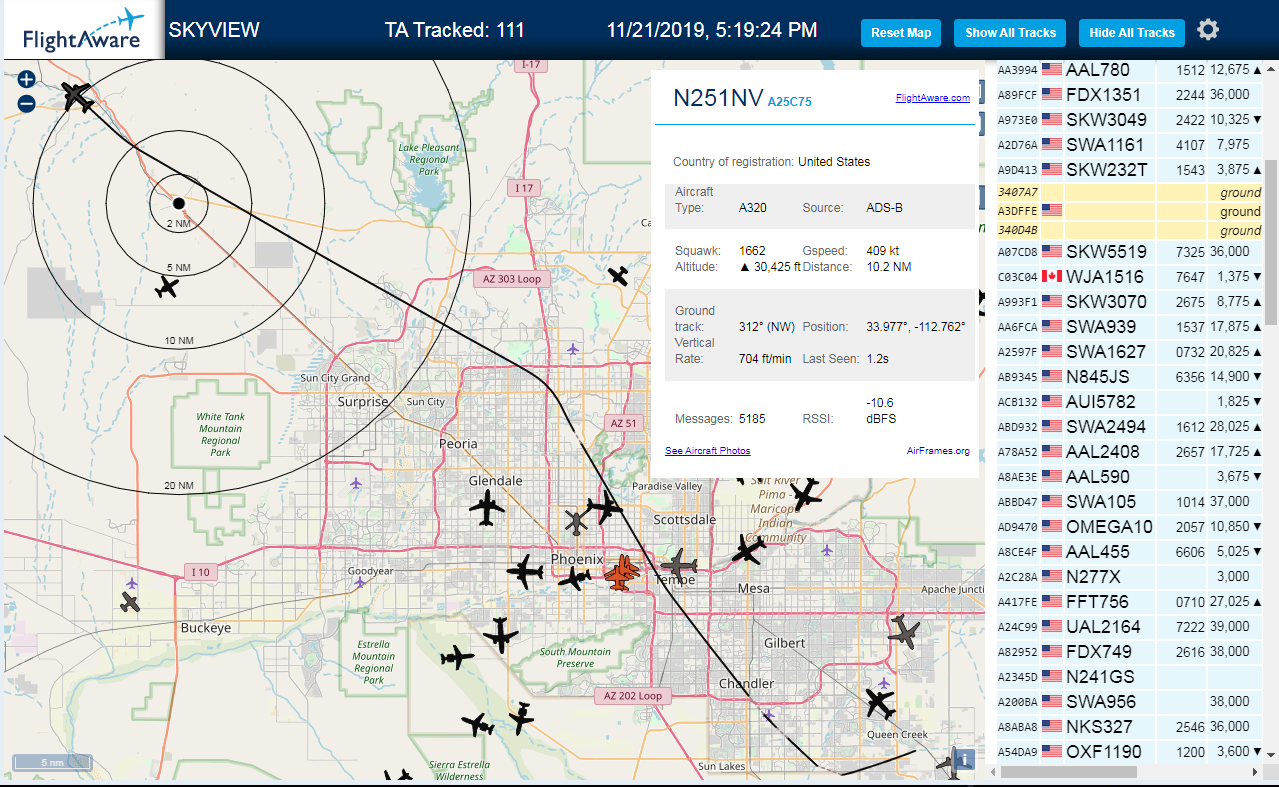Viewport: 1279px width, 787px height.
Task: Select the SWA956 row in aircraft list
Action: (1129, 702)
